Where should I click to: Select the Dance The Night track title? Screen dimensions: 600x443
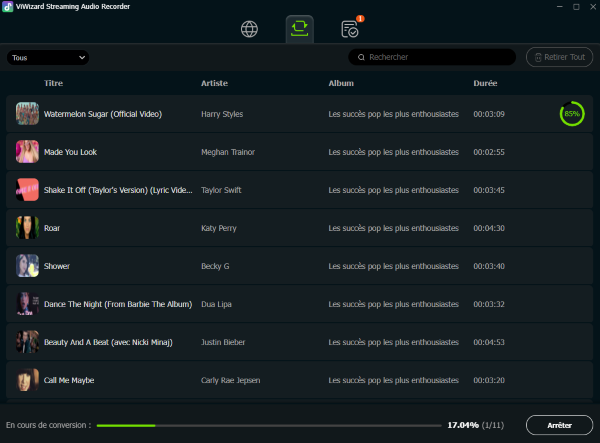pos(117,304)
